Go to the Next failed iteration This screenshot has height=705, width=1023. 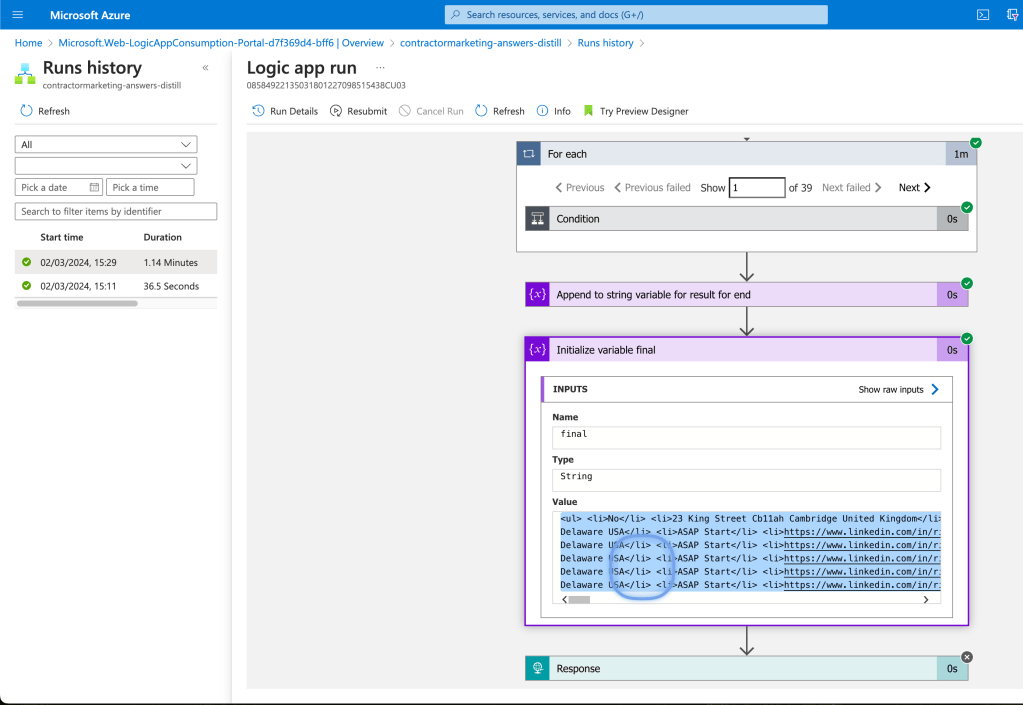click(851, 188)
